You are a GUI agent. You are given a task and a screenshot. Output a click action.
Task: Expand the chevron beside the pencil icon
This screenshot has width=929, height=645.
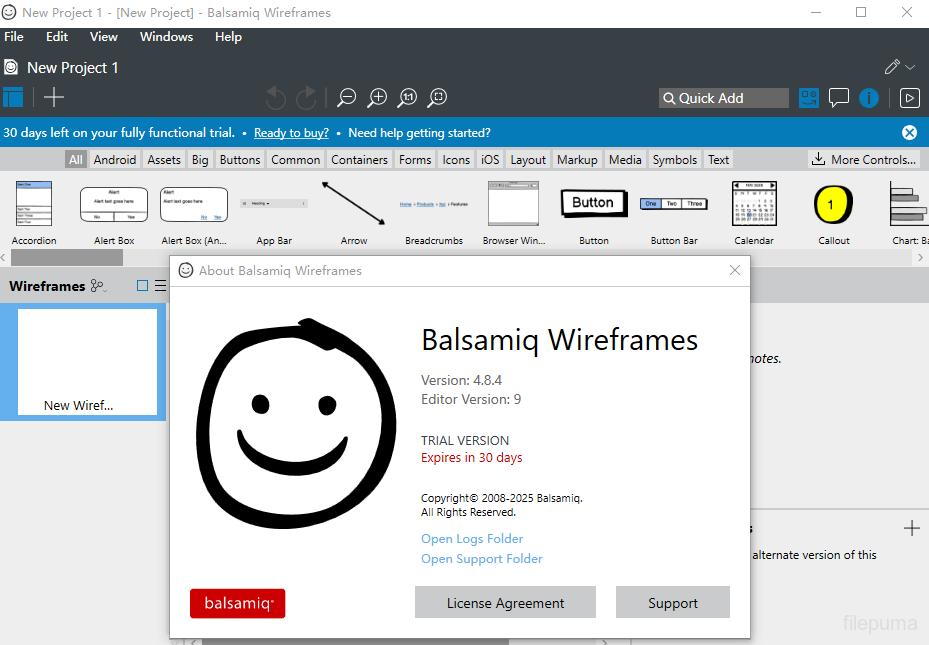point(911,68)
